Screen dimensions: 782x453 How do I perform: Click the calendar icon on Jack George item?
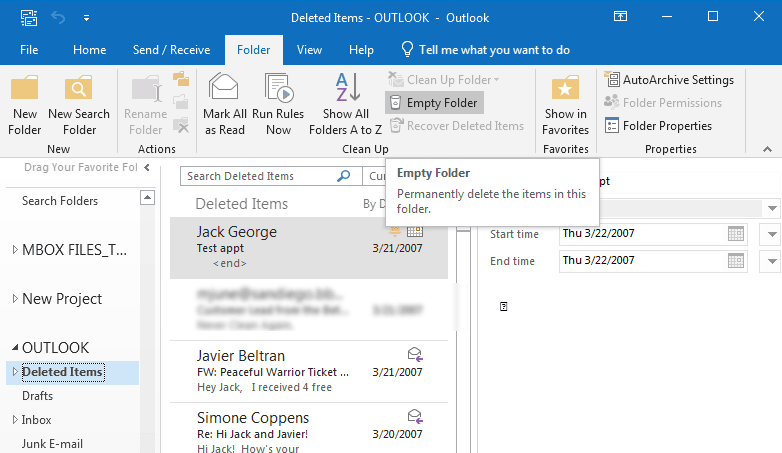415,231
